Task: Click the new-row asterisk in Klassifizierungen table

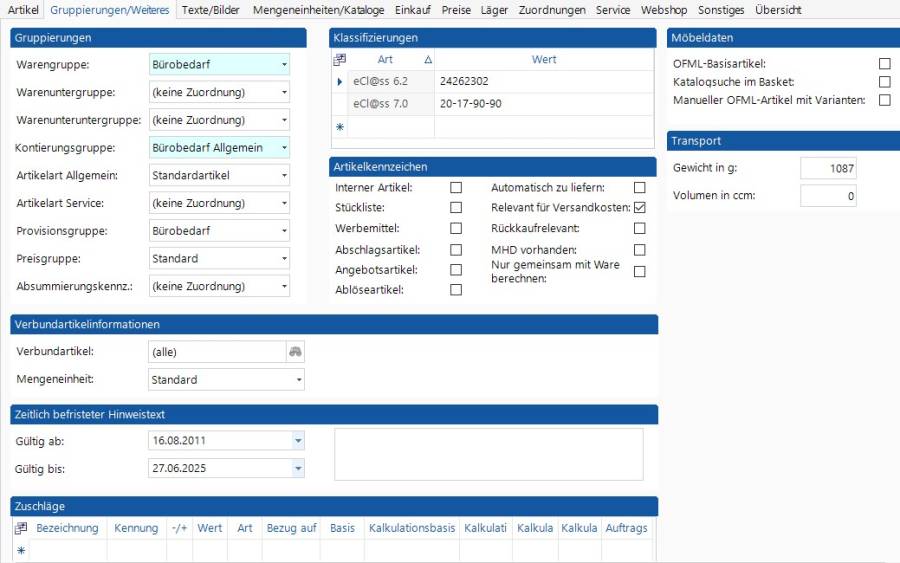Action: pyautogui.click(x=339, y=127)
